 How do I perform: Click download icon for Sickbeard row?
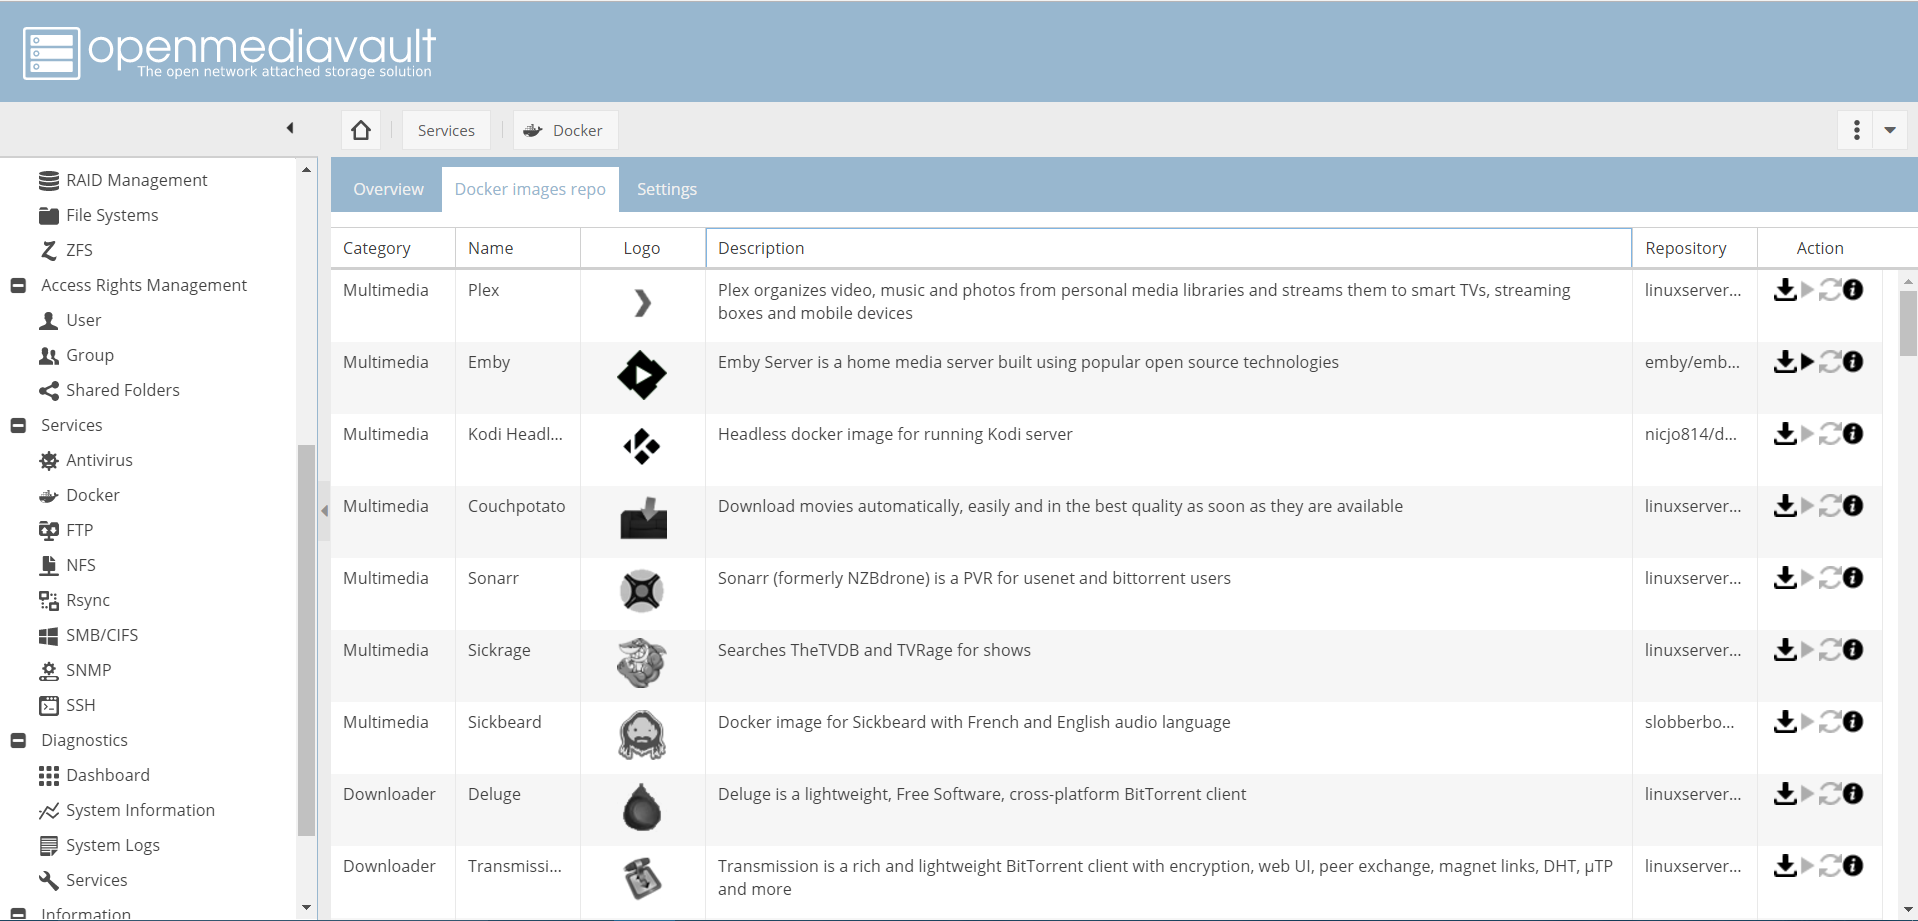pos(1785,722)
